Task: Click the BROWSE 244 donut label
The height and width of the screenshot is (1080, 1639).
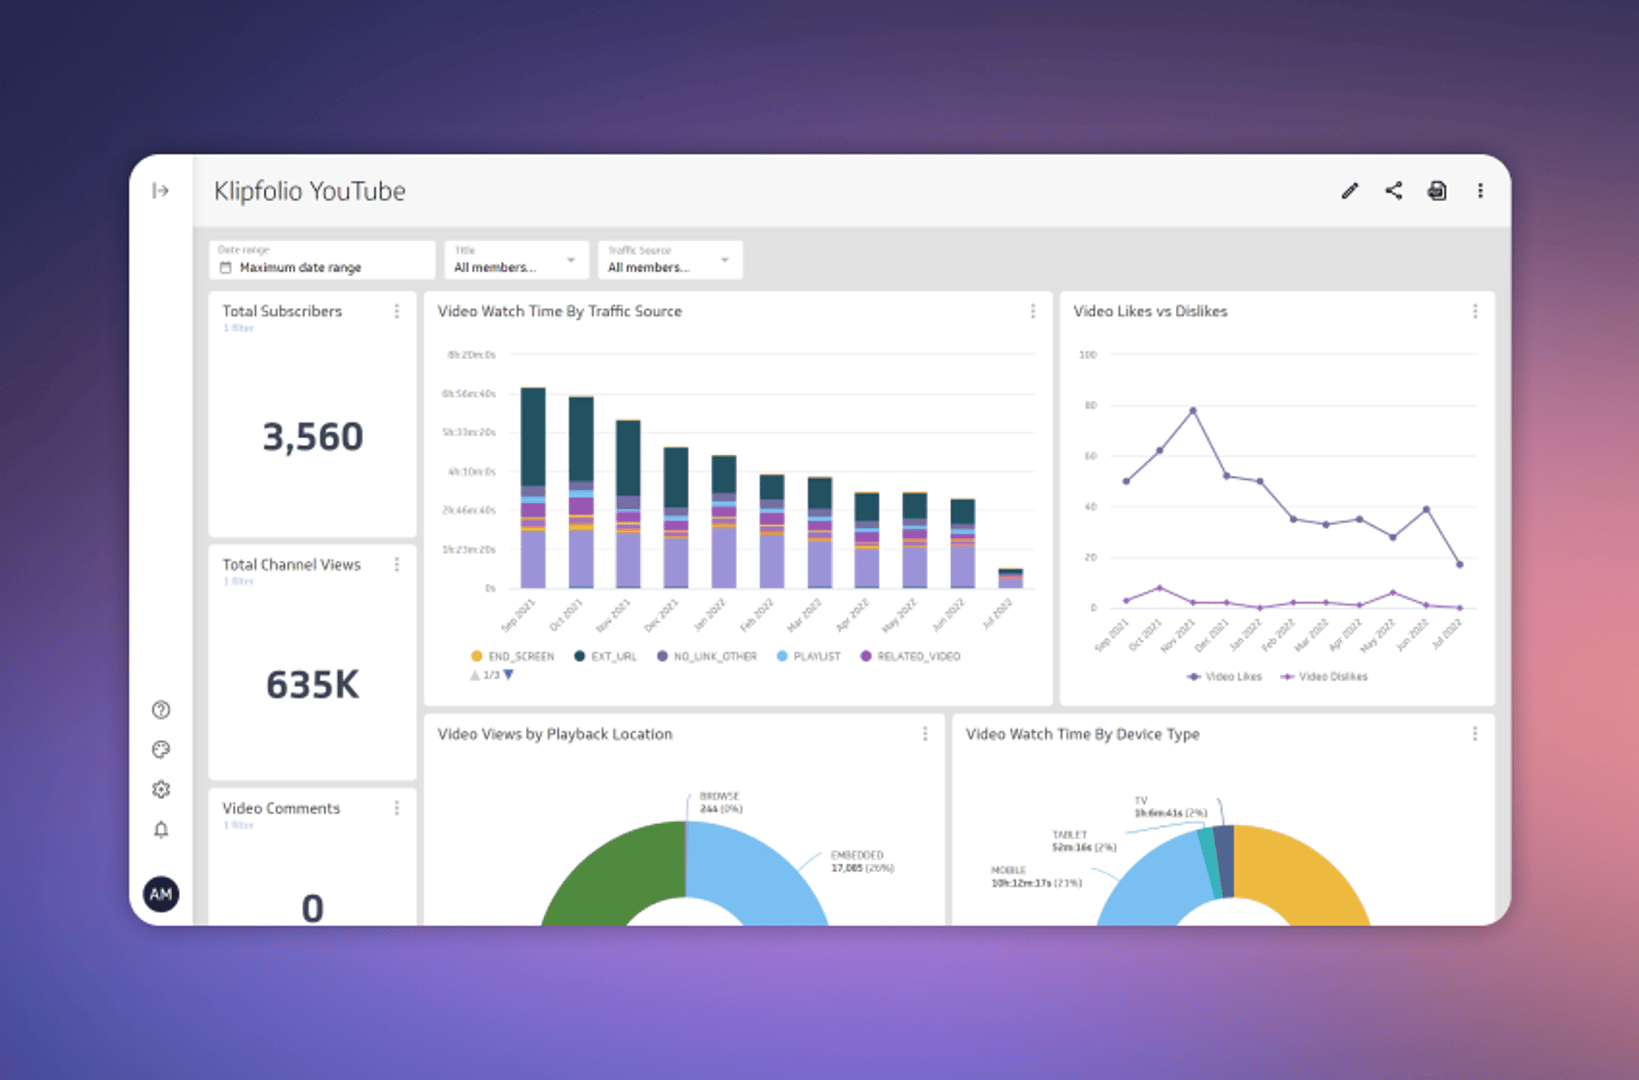Action: tap(720, 803)
